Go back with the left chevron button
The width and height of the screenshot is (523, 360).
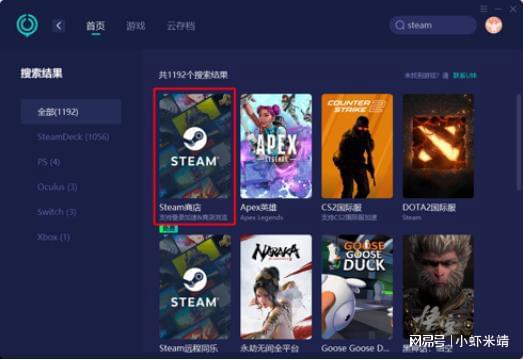(59, 26)
